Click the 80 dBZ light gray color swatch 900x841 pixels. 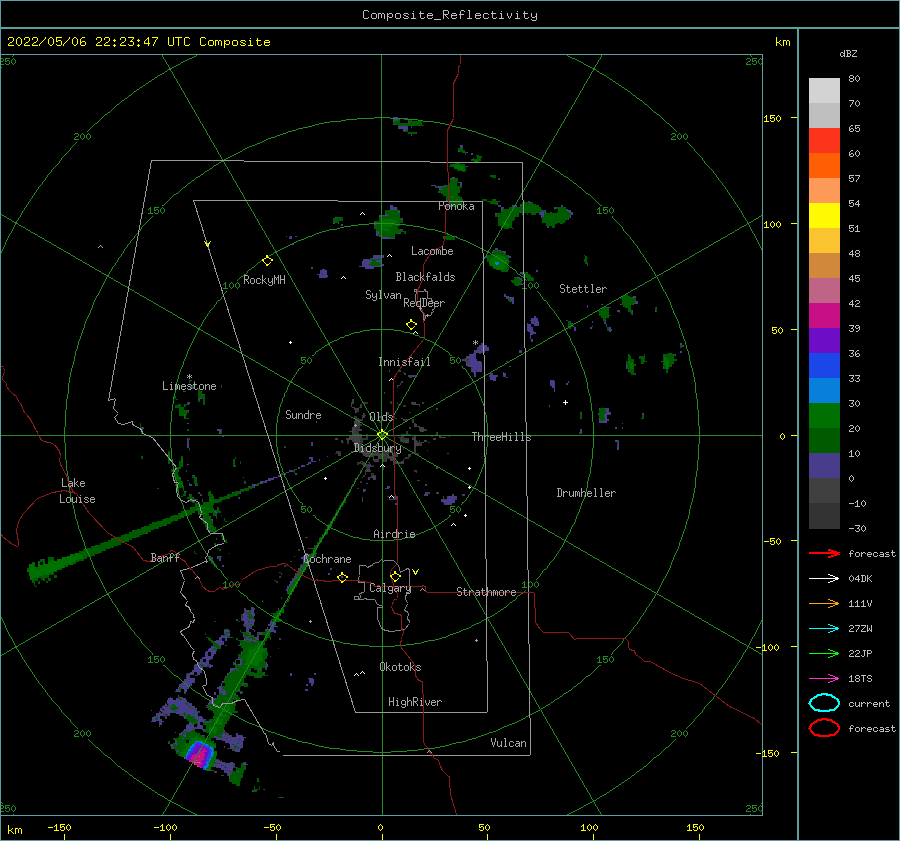pos(824,91)
